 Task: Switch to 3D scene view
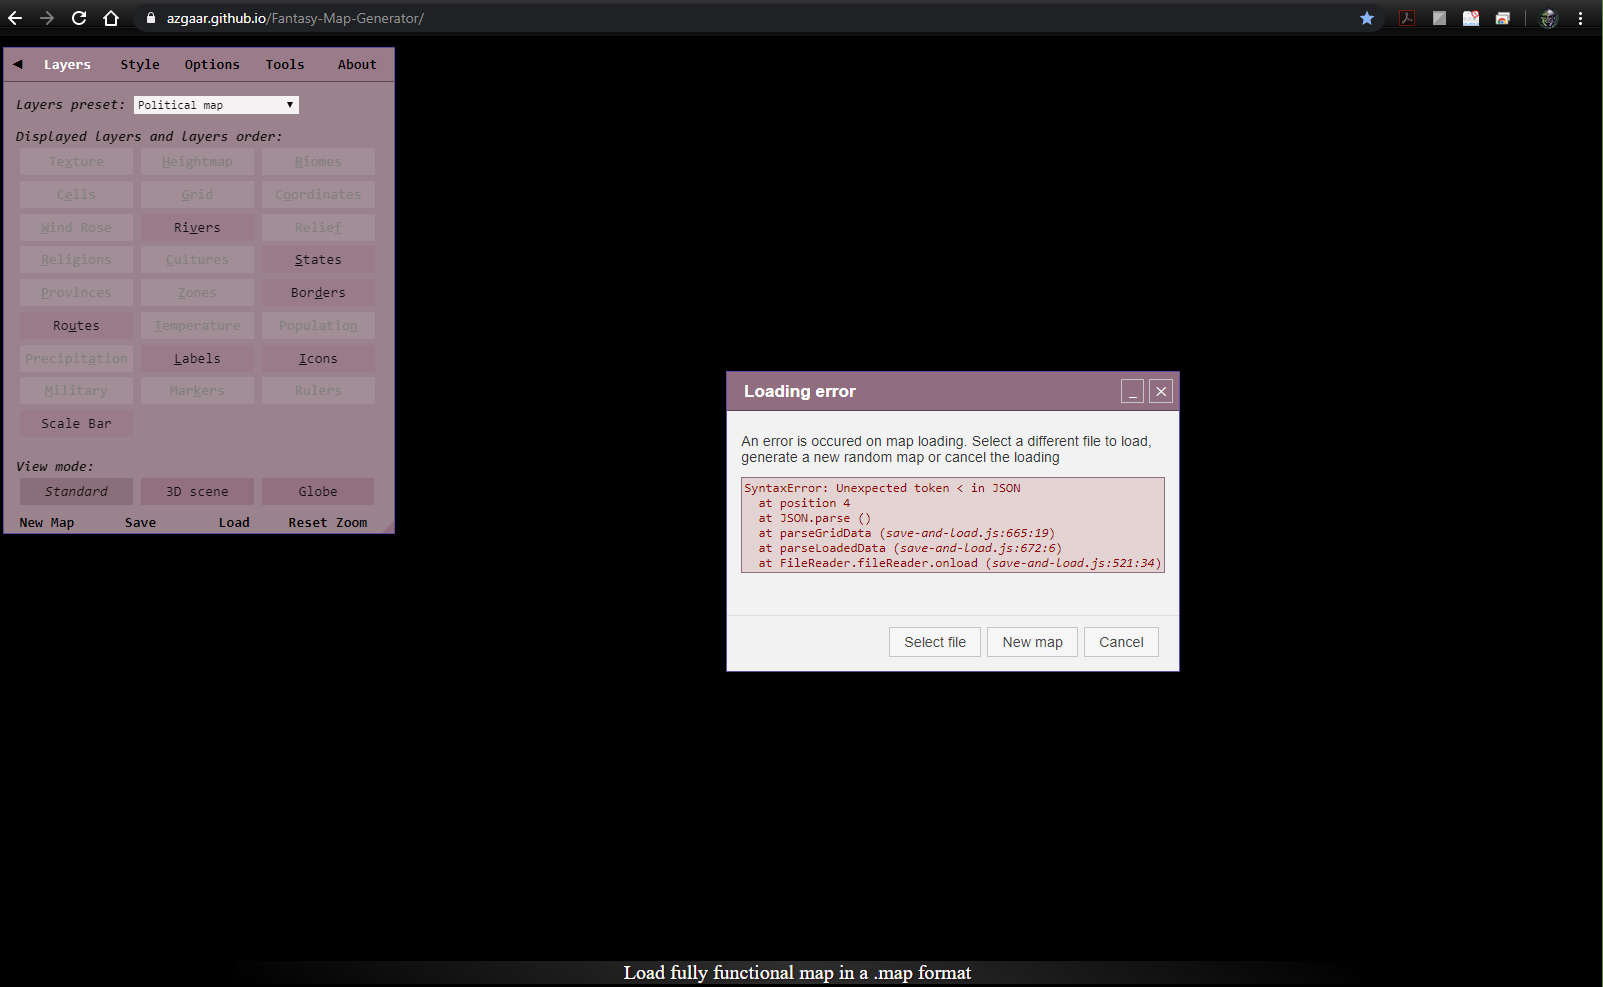(197, 492)
